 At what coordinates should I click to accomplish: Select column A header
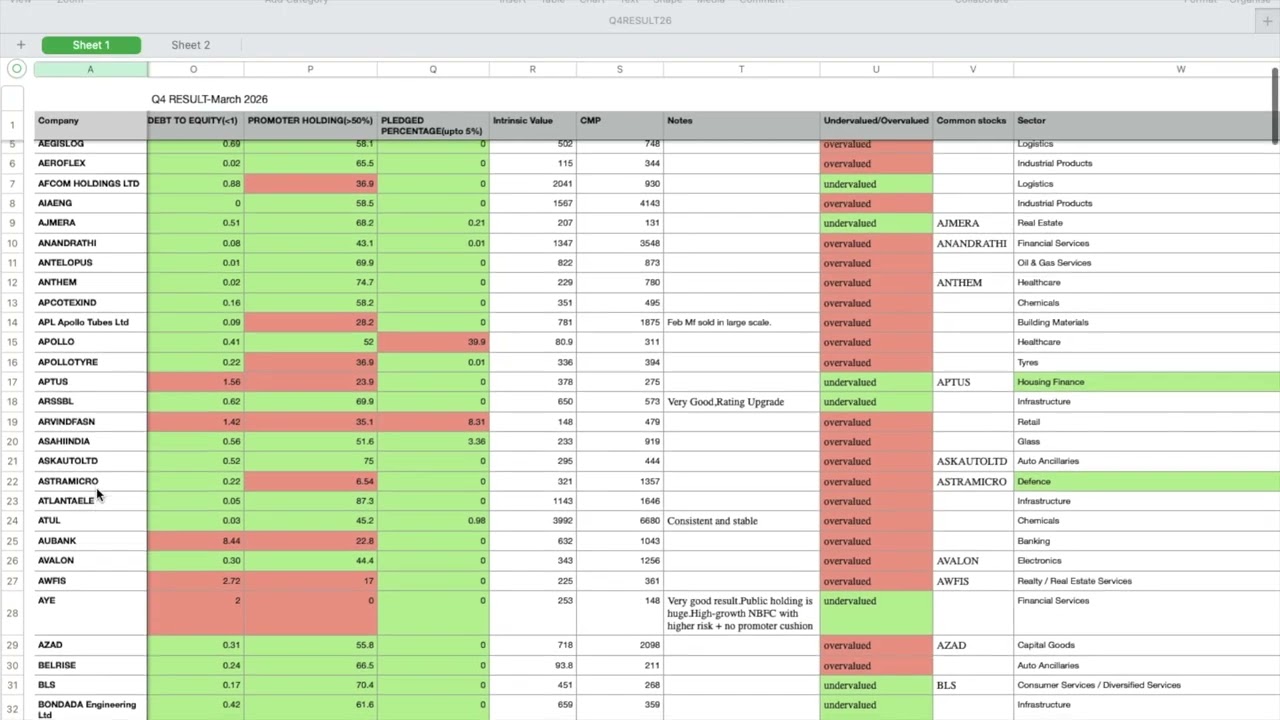pyautogui.click(x=90, y=69)
